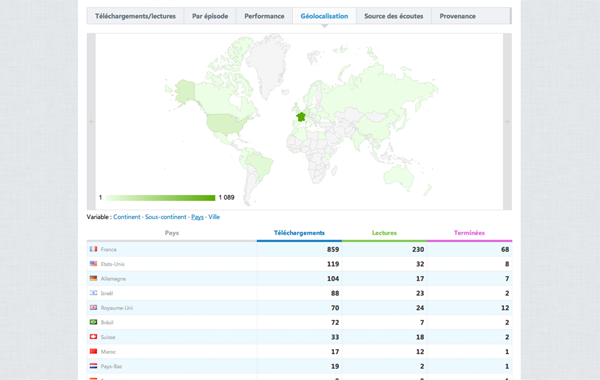This screenshot has height=380, width=600.
Task: Click the Allemagne flag icon
Action: click(x=93, y=278)
